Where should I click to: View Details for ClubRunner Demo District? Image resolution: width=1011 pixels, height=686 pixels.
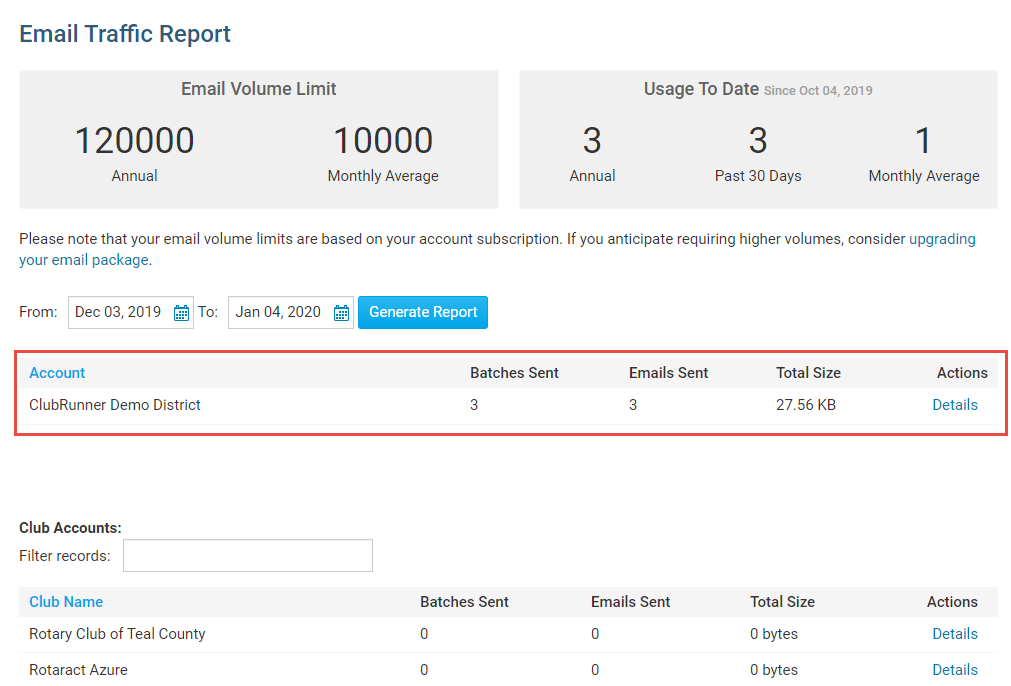954,405
